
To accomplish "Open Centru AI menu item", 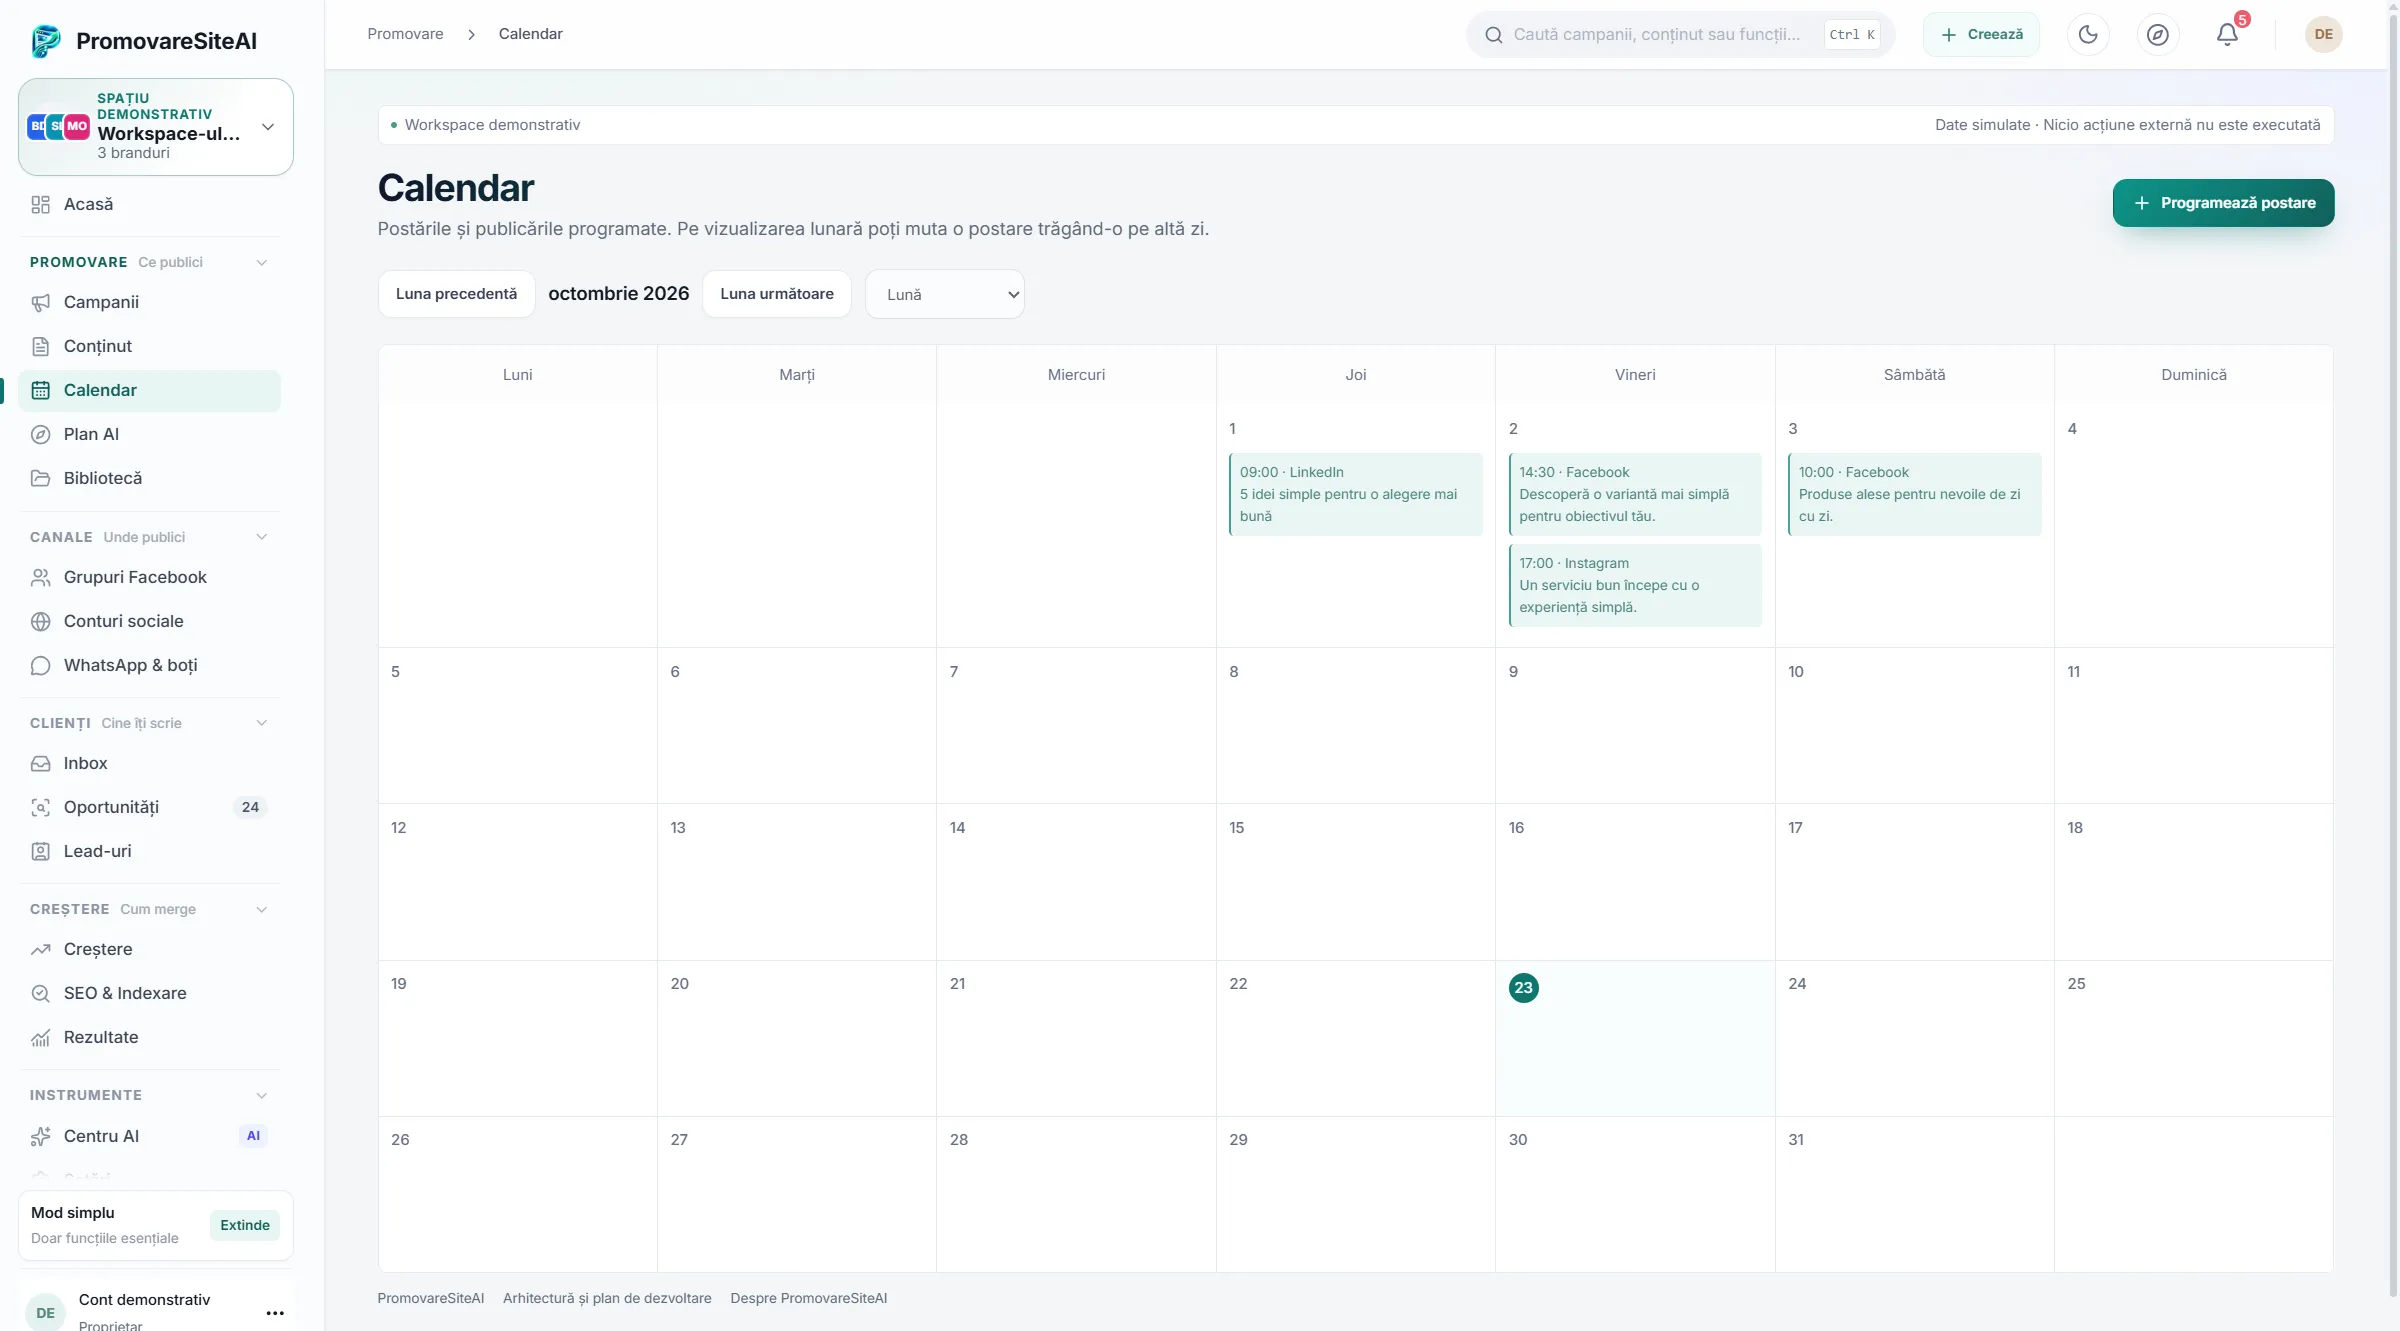I will pyautogui.click(x=149, y=1136).
